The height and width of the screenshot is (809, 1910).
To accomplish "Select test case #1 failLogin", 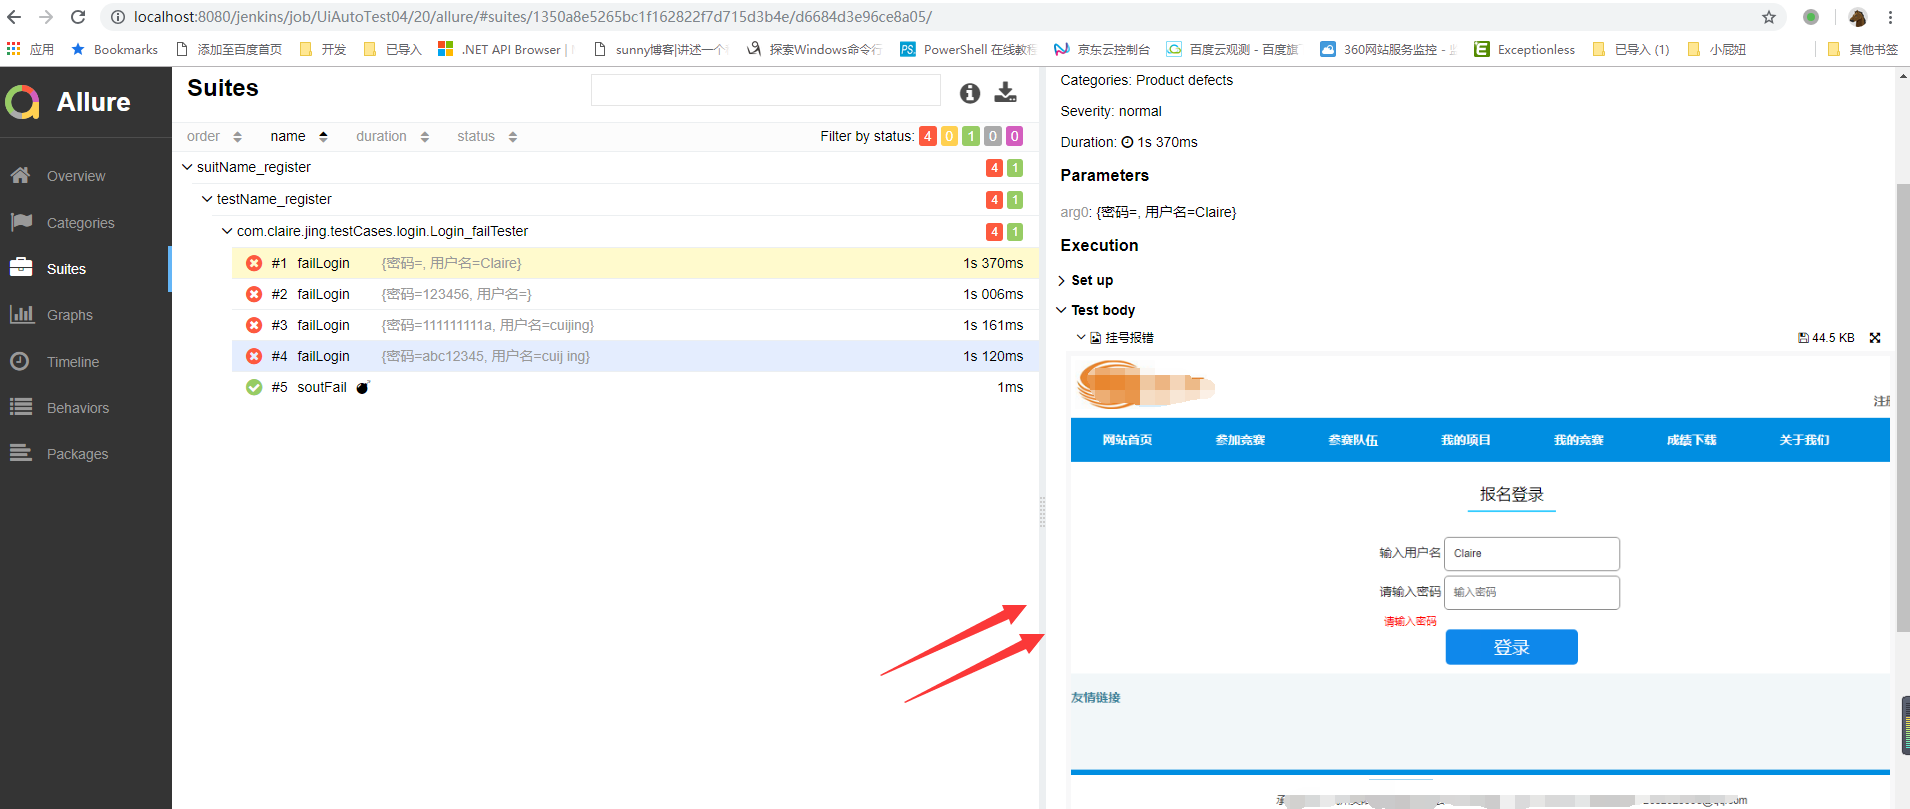I will (x=635, y=263).
